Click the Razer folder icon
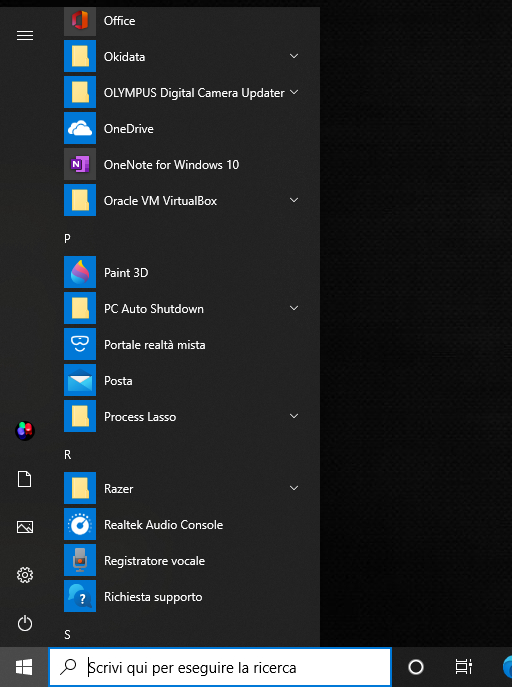Viewport: 512px width, 687px height. point(80,488)
